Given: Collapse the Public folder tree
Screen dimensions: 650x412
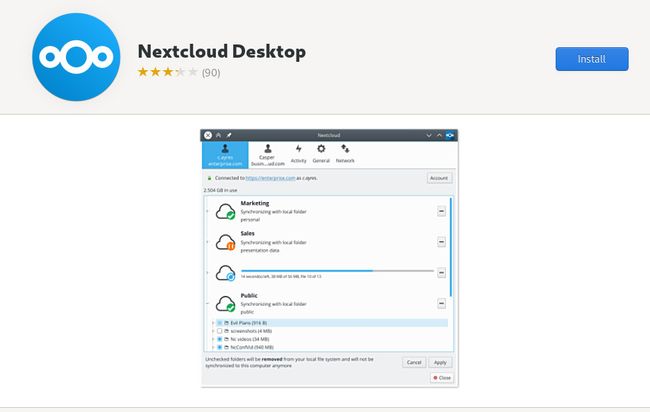Looking at the screenshot, I should pos(208,303).
